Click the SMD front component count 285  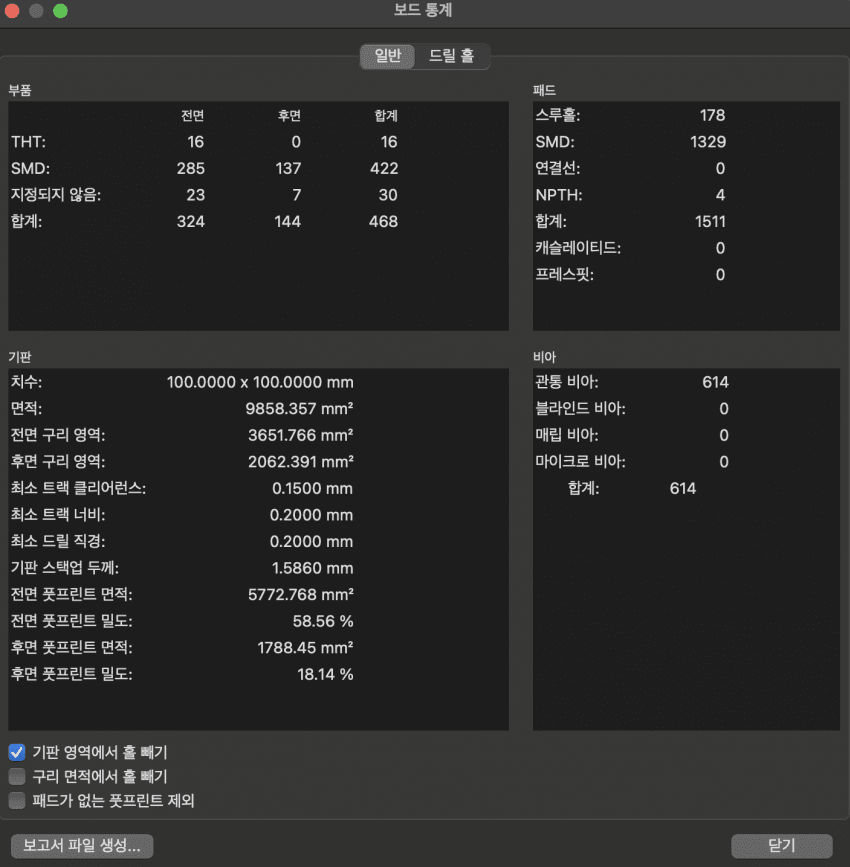(x=191, y=168)
